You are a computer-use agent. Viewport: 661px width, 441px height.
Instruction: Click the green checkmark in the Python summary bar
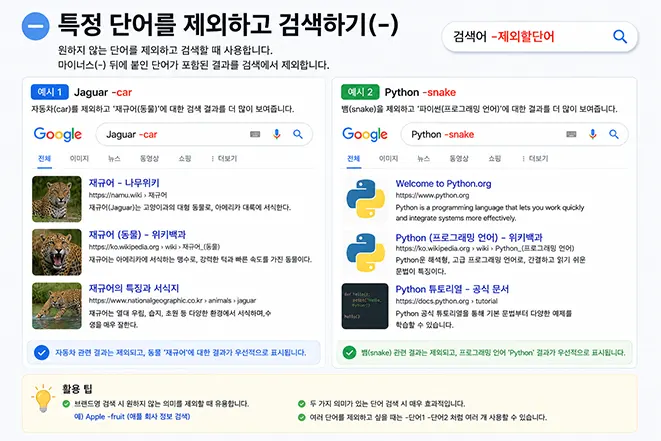click(x=349, y=352)
